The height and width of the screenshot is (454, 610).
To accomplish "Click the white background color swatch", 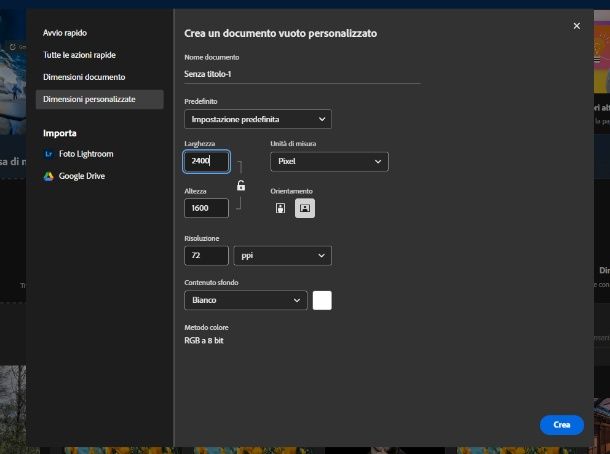I will [x=322, y=300].
